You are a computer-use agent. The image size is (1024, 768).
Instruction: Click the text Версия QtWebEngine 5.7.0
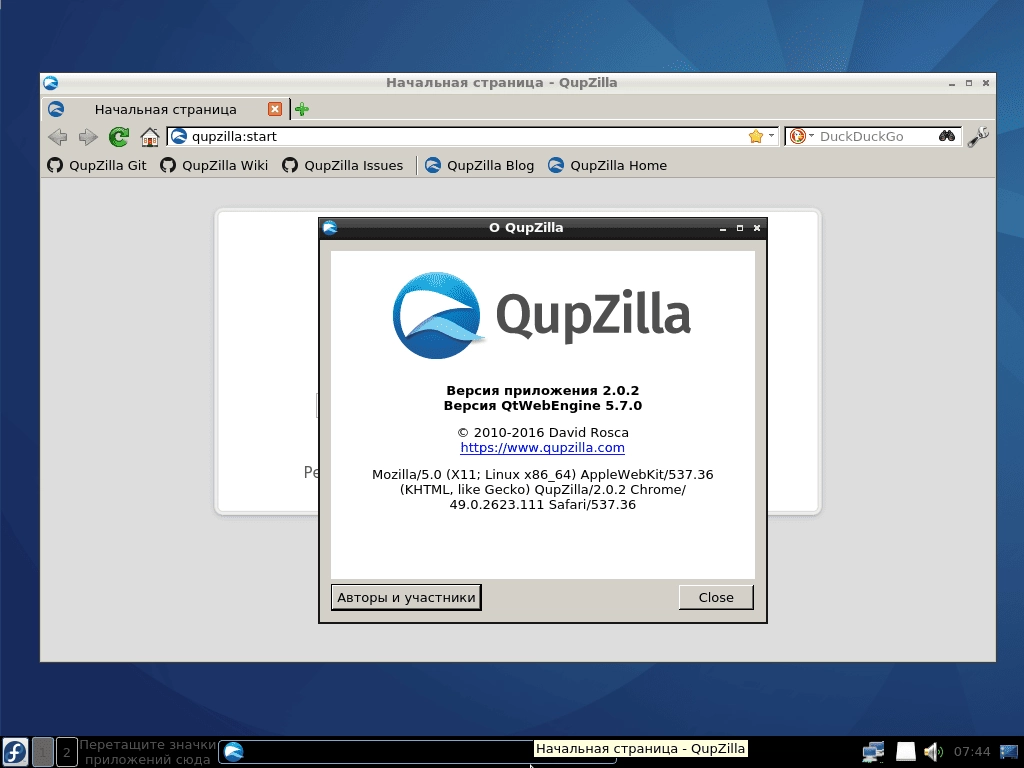[x=543, y=406]
